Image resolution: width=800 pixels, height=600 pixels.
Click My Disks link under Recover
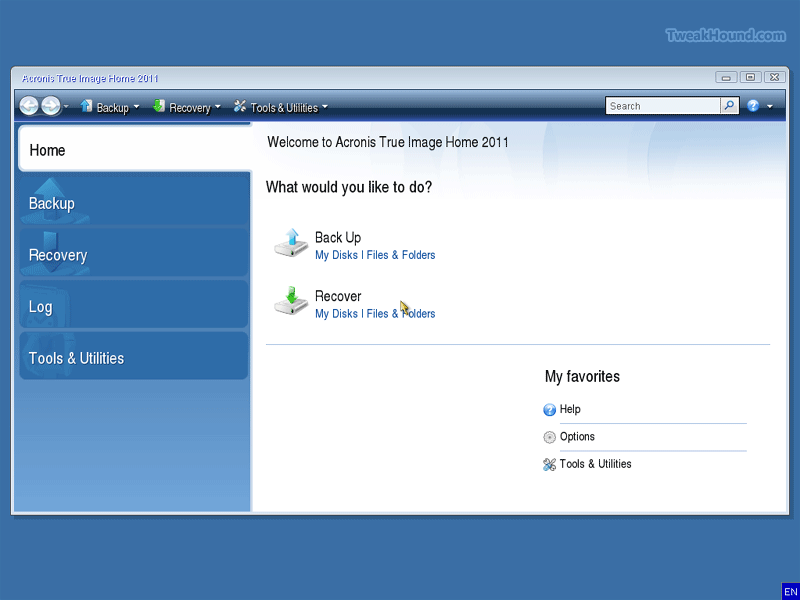click(x=336, y=314)
